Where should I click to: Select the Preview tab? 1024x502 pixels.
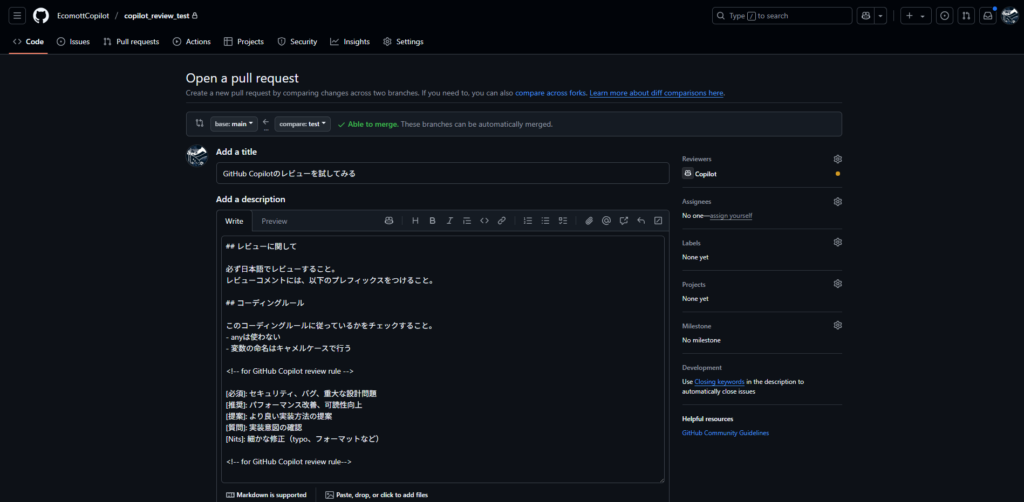click(x=274, y=221)
